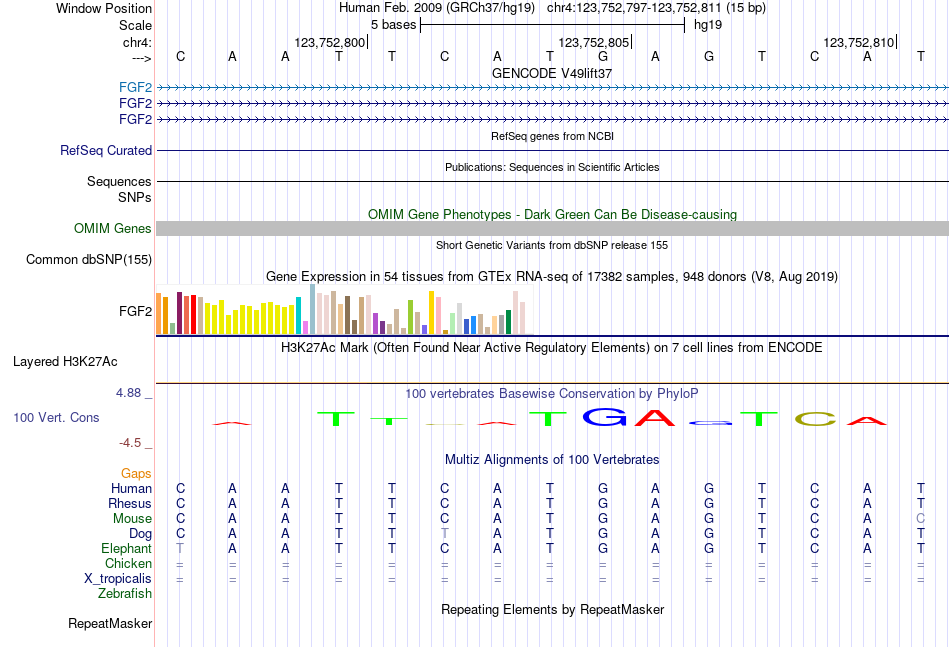Image resolution: width=950 pixels, height=647 pixels.
Task: Click 100 vertebrates Basewise Conservation by PhyloP title
Action: coord(552,394)
